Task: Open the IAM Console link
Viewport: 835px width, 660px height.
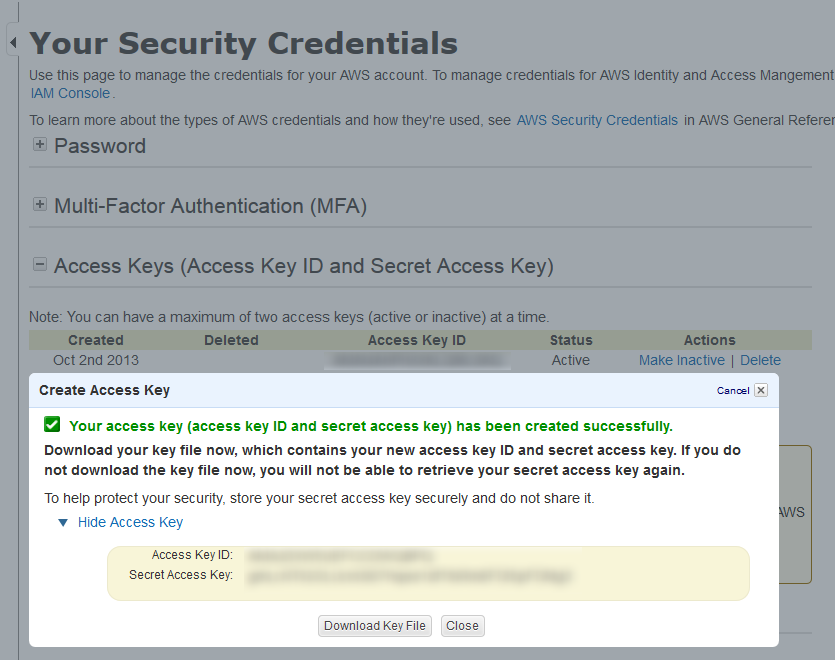Action: click(x=70, y=93)
